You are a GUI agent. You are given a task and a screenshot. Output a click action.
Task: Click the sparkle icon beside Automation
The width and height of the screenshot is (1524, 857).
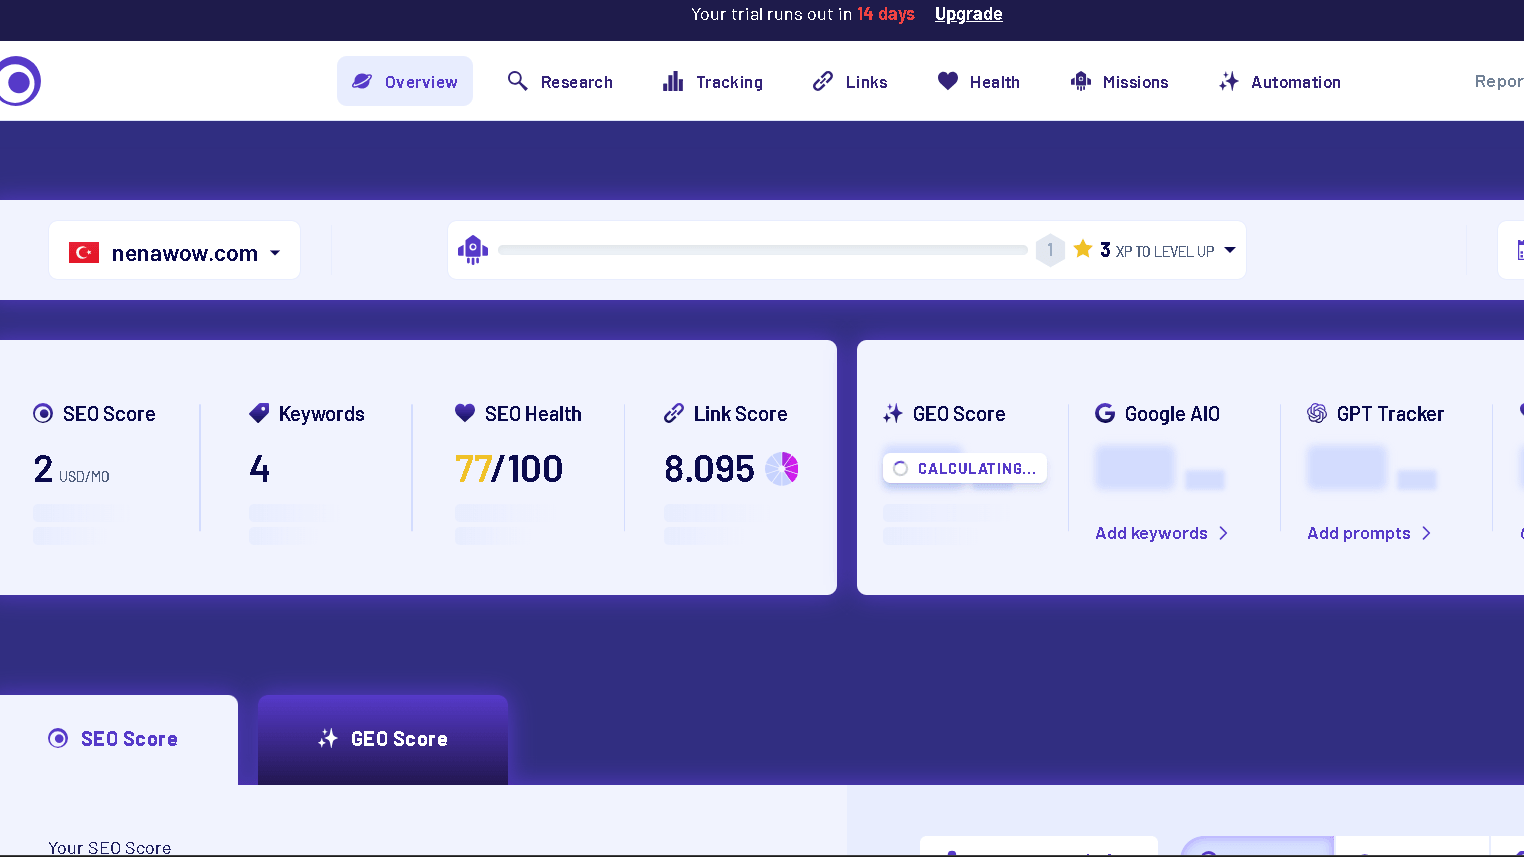point(1229,81)
